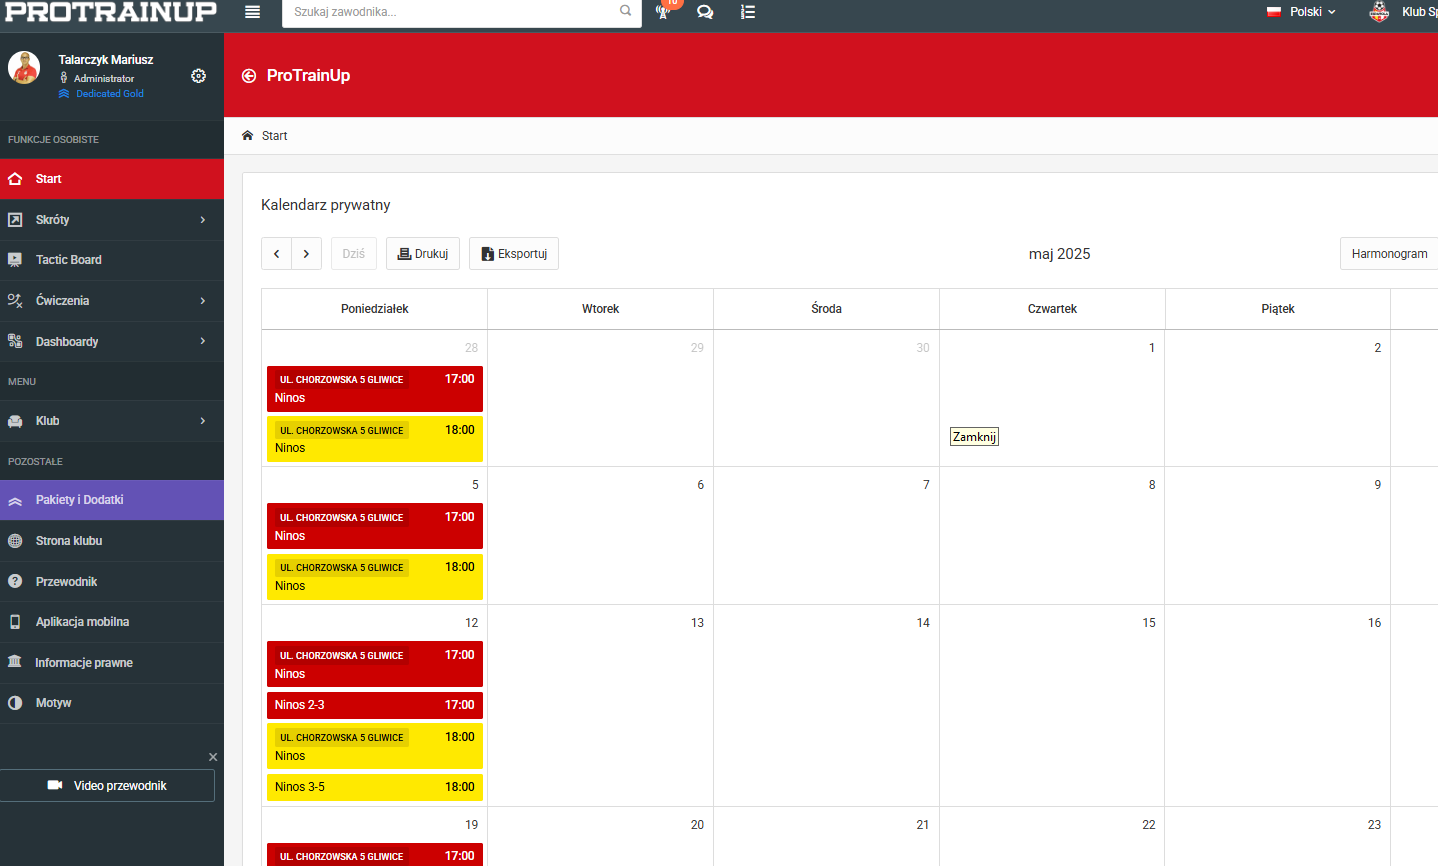The height and width of the screenshot is (866, 1438).
Task: Open red Ninos 17:00 event on May 12
Action: tap(375, 664)
